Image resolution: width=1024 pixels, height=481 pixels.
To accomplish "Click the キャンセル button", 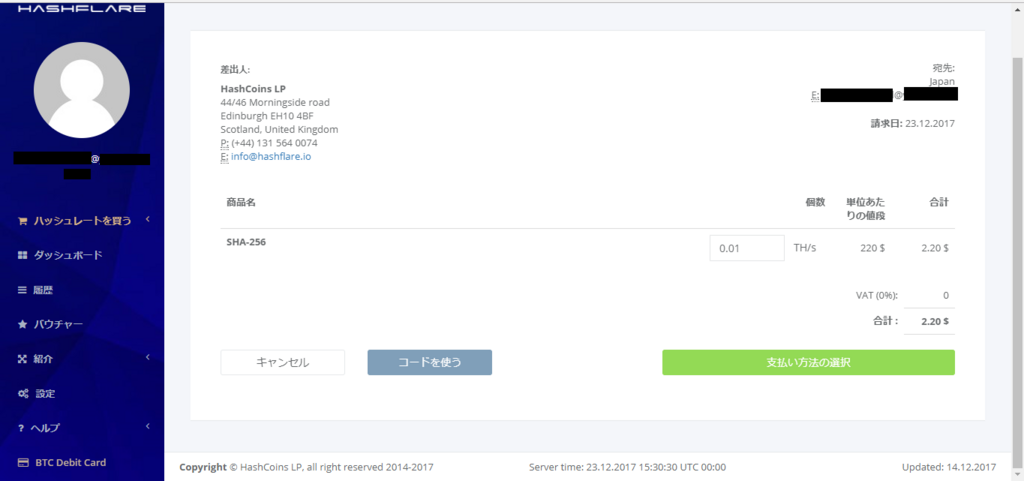I will pyautogui.click(x=283, y=362).
